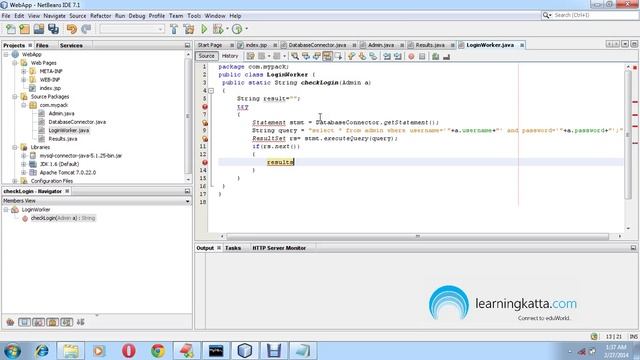Switch to the DatabaseConnector.java tab
Viewport: 640px width, 360px height.
point(317,45)
